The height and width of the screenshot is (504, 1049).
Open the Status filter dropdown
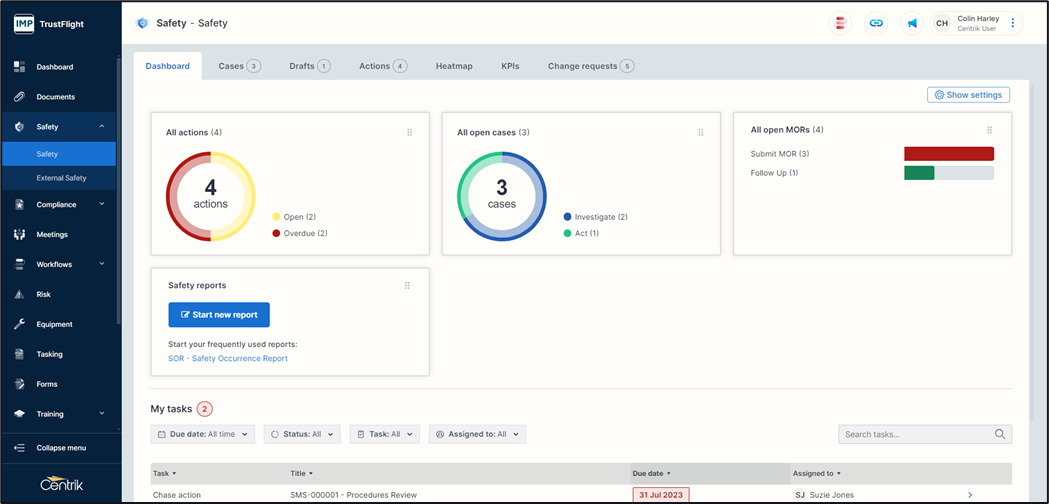point(302,434)
